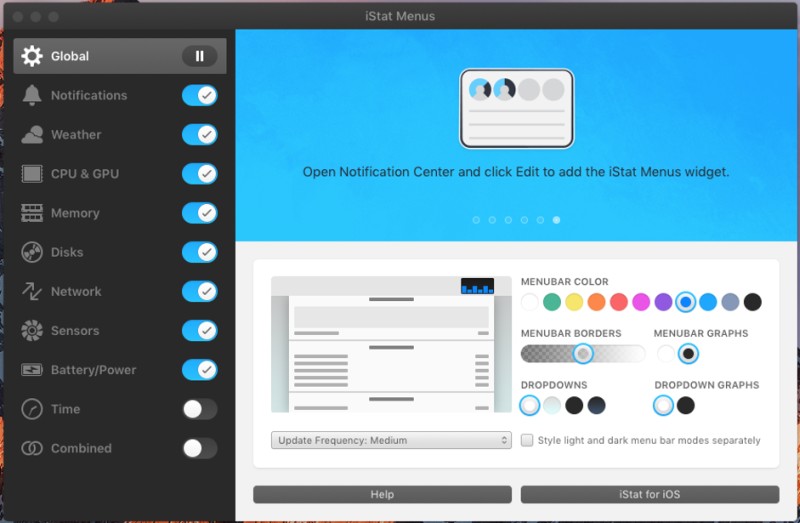Go to the fifth banner page dot
Image resolution: width=800 pixels, height=523 pixels.
tap(540, 220)
